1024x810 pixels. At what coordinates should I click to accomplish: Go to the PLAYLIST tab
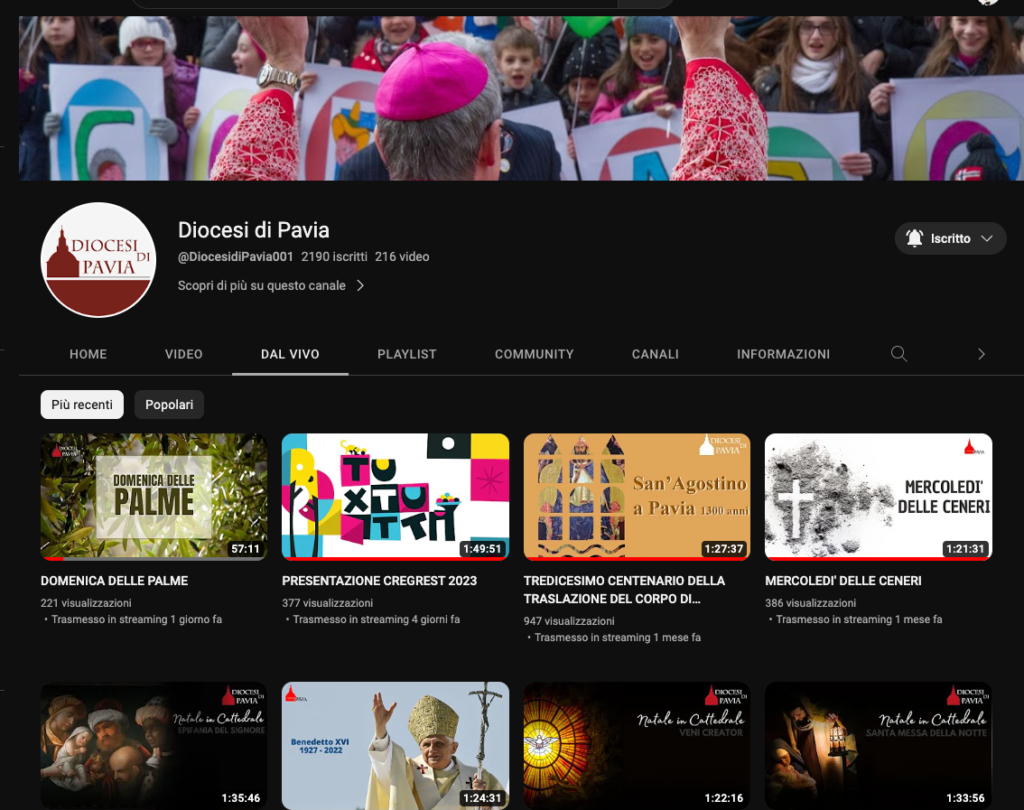click(x=406, y=354)
